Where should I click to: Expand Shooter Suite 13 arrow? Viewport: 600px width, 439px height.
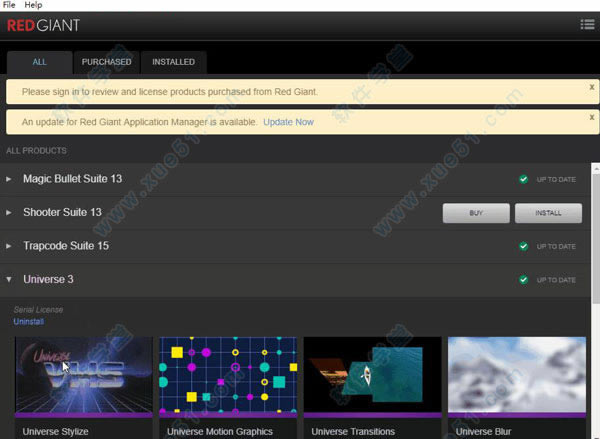[x=8, y=212]
